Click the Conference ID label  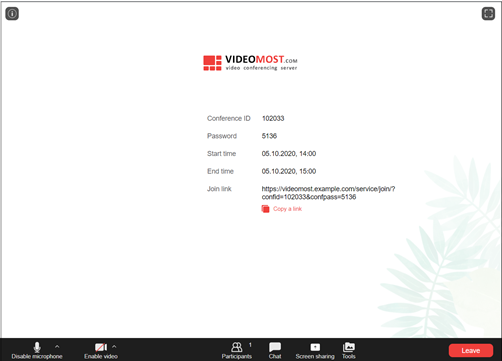coord(229,118)
